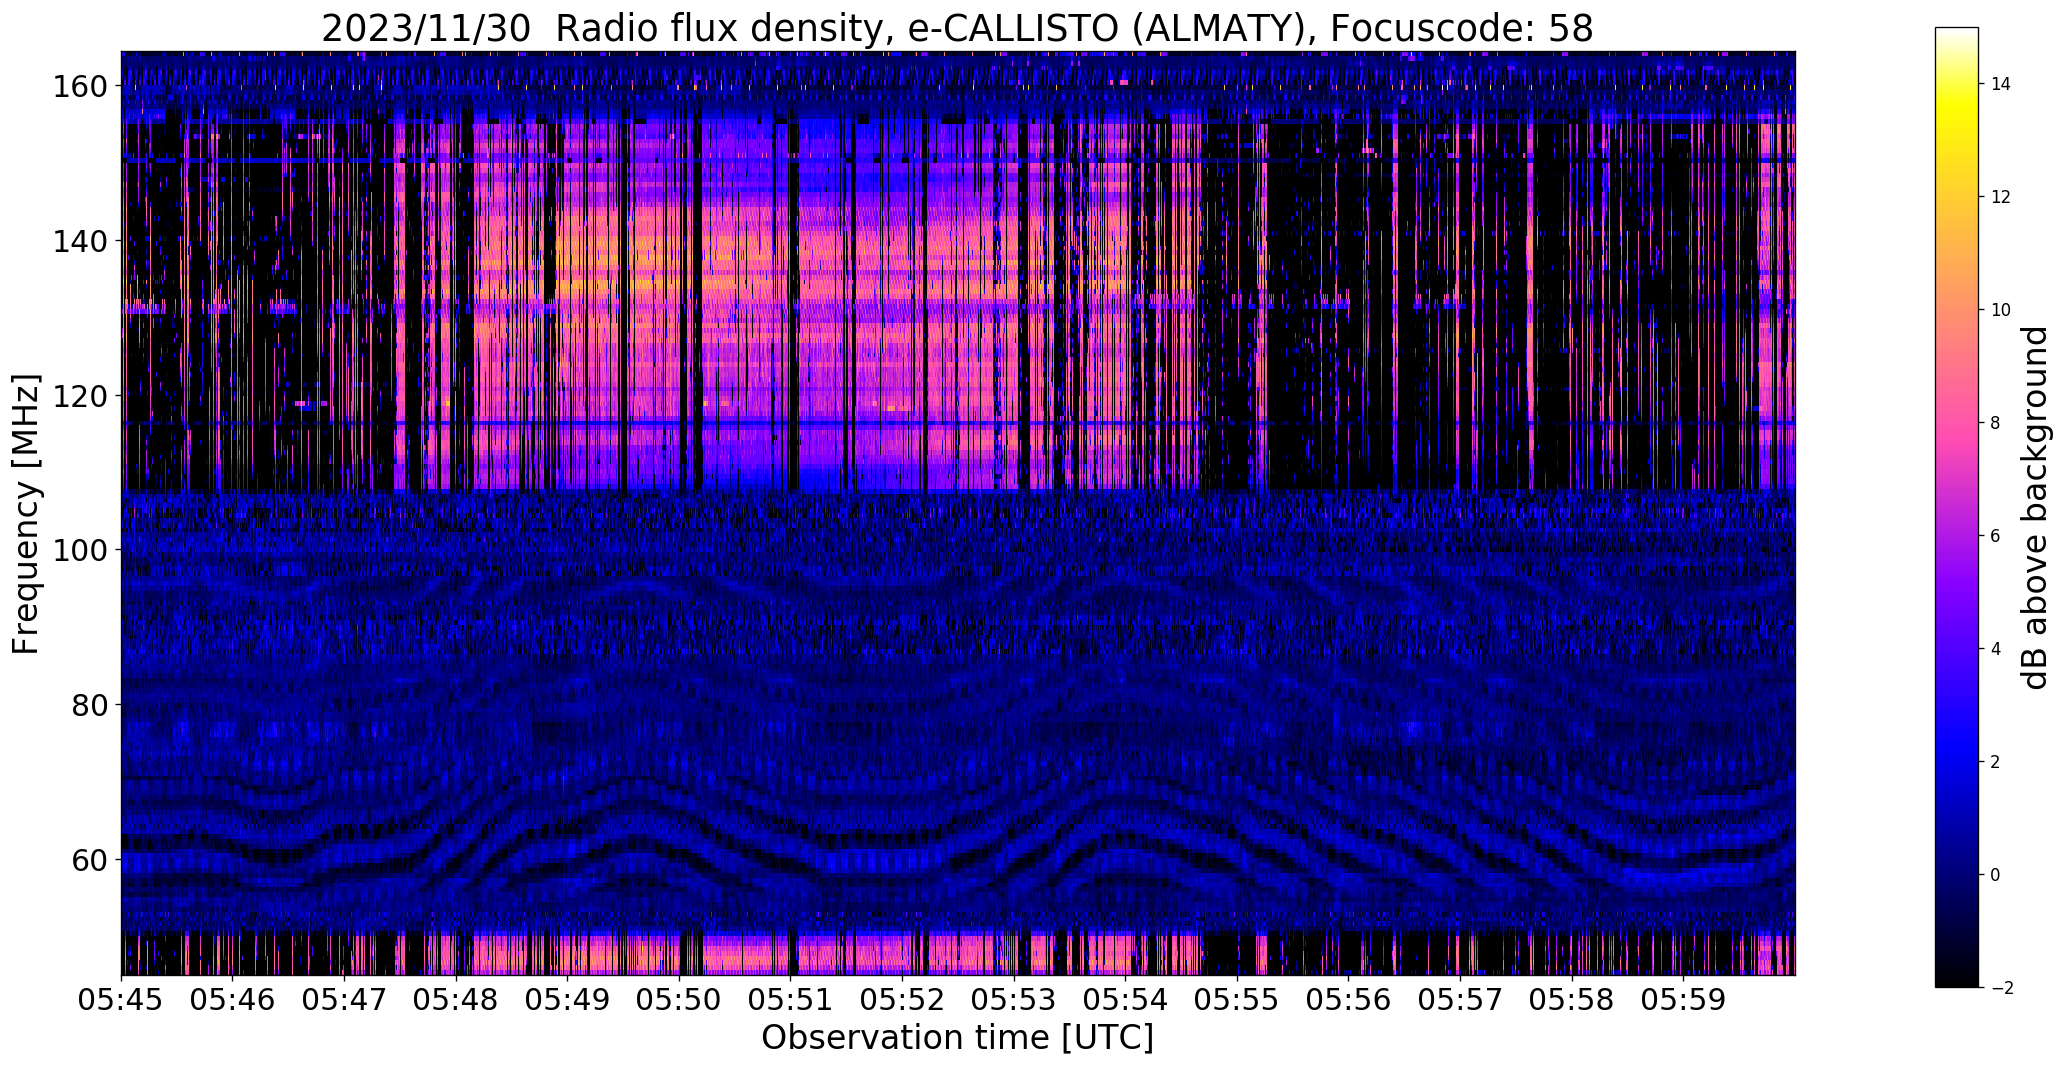Image resolution: width=2066 pixels, height=1067 pixels.
Task: Click the 10 colorbar tick label
Action: coord(2001,311)
